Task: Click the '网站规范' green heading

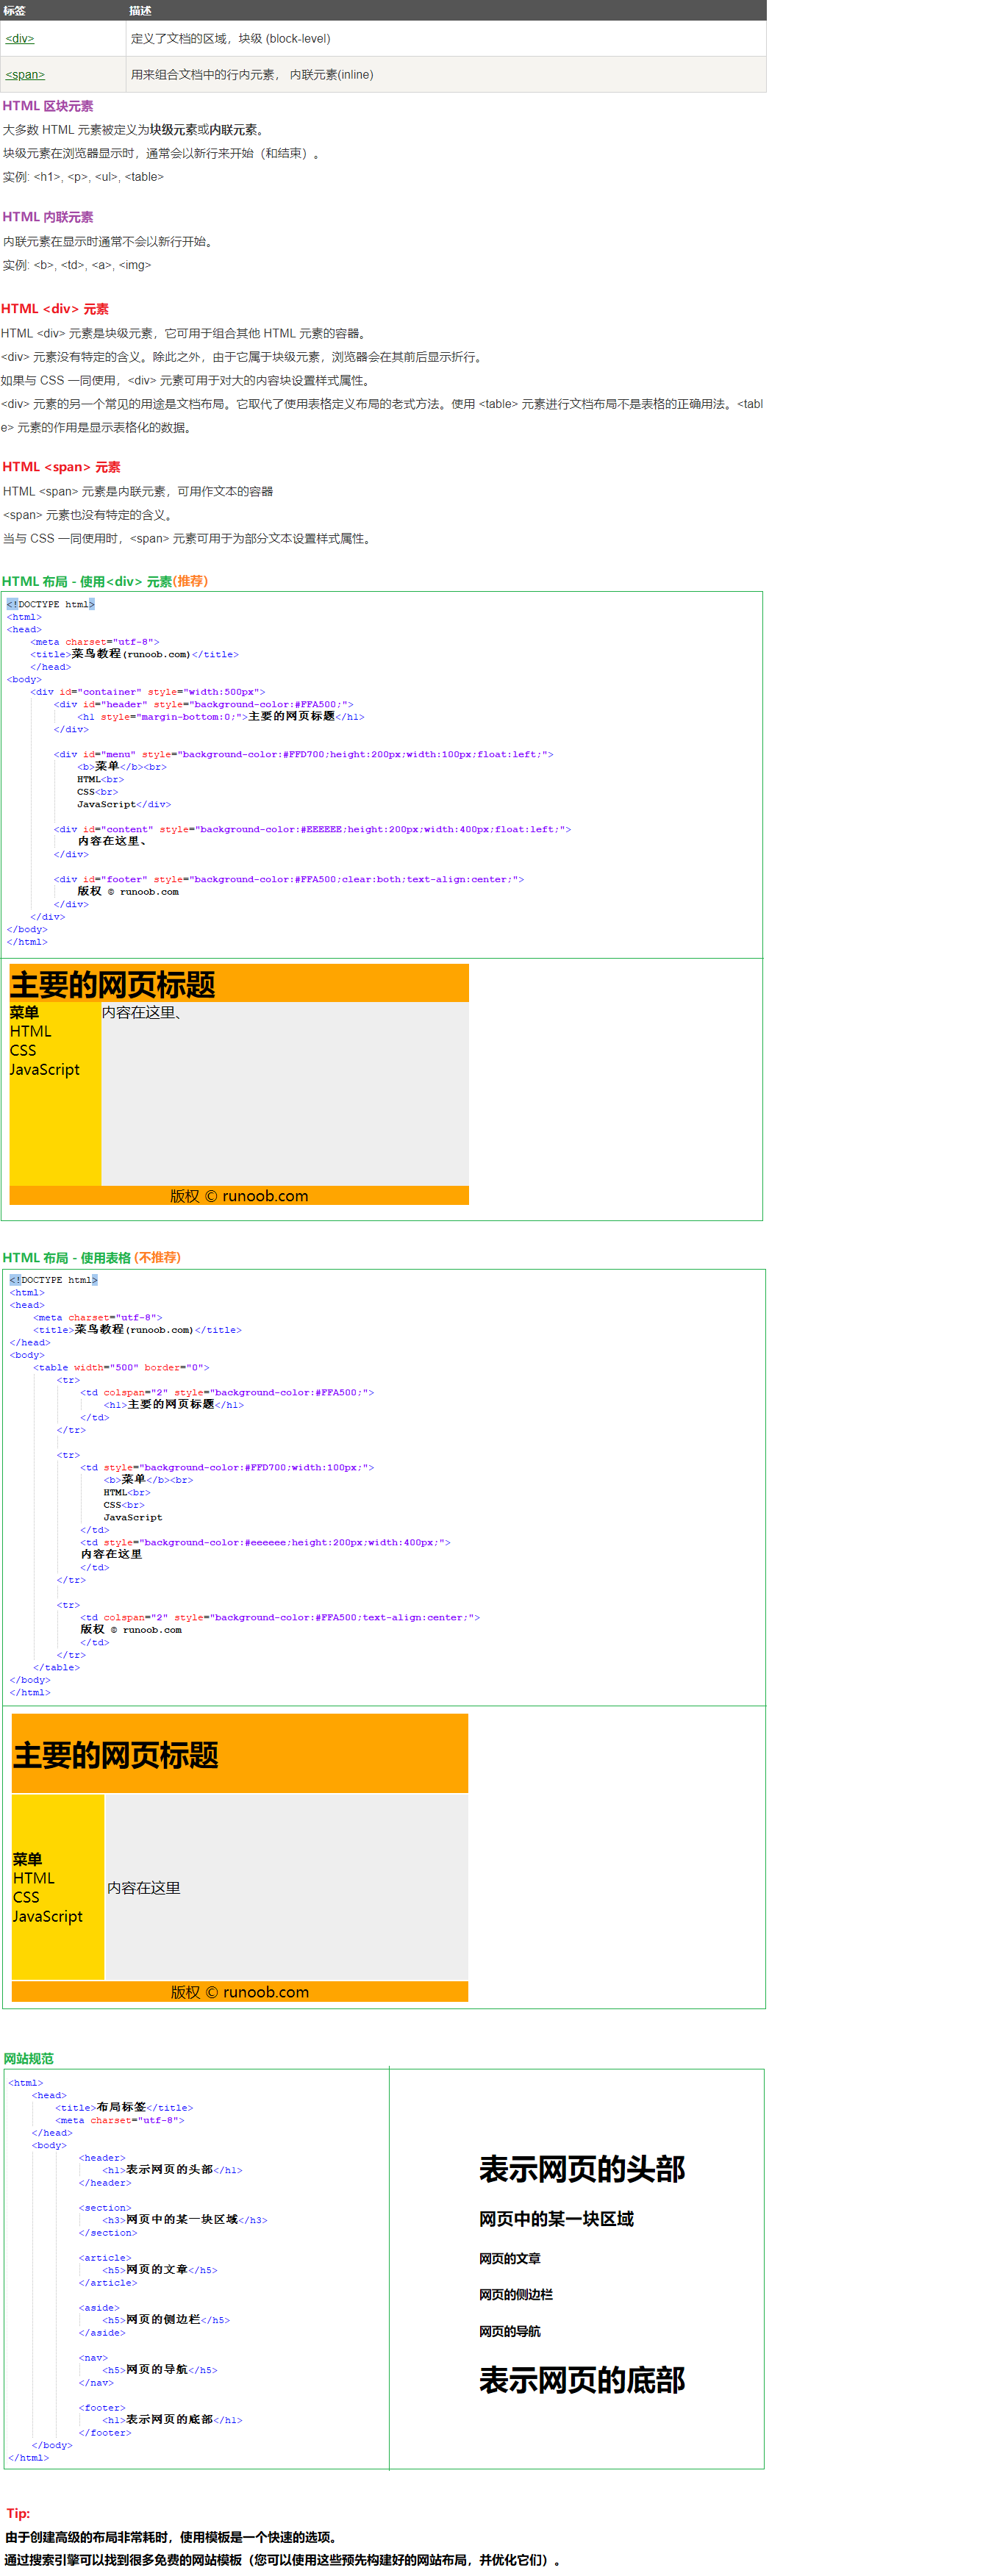Action: [28, 2059]
